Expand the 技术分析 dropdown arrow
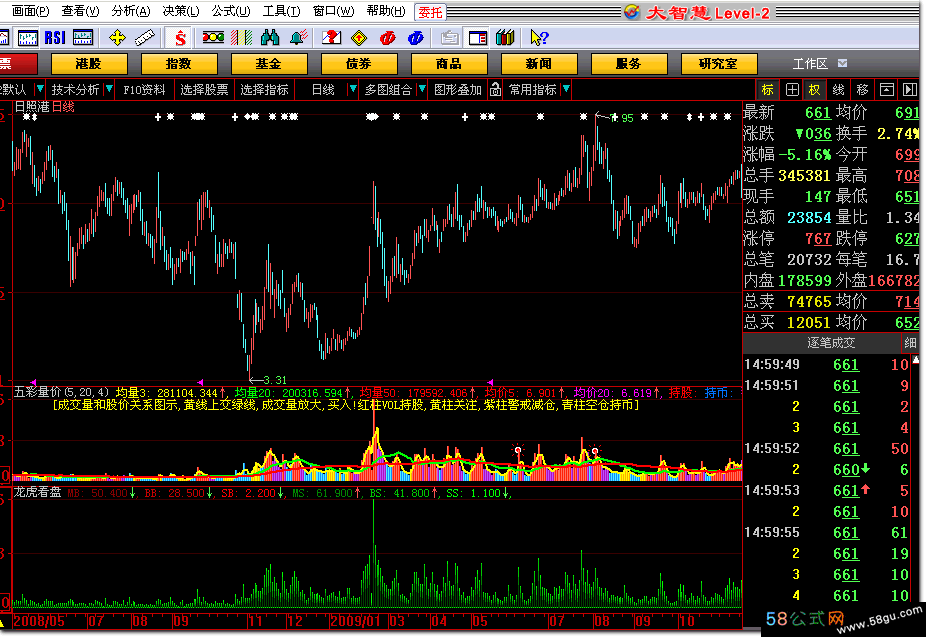Viewport: 926px width, 637px height. [109, 89]
